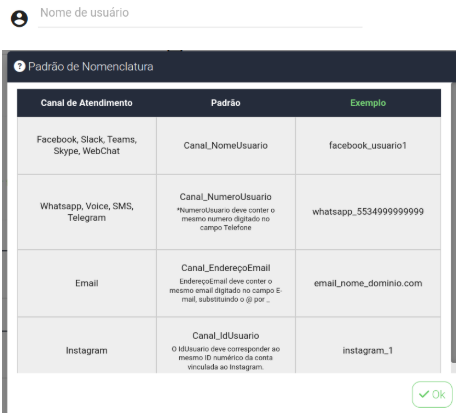
Task: Click the whatsapp_5534999999999 example cell
Action: click(368, 212)
